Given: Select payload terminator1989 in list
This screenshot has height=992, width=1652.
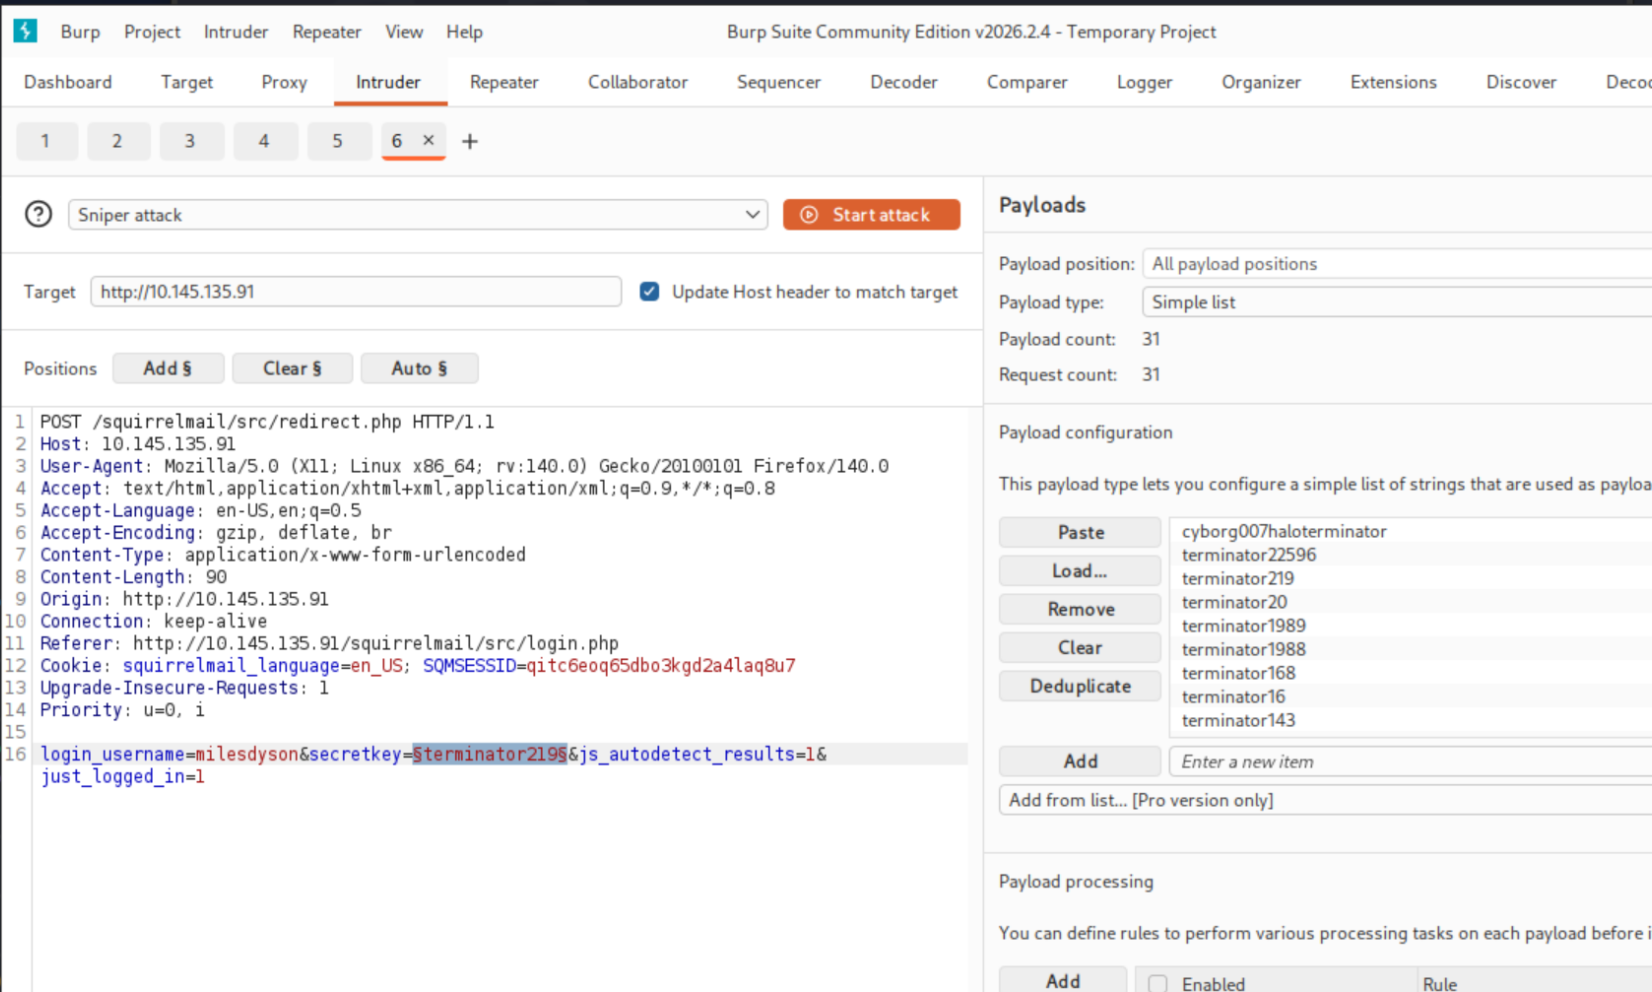Looking at the screenshot, I should pos(1243,626).
